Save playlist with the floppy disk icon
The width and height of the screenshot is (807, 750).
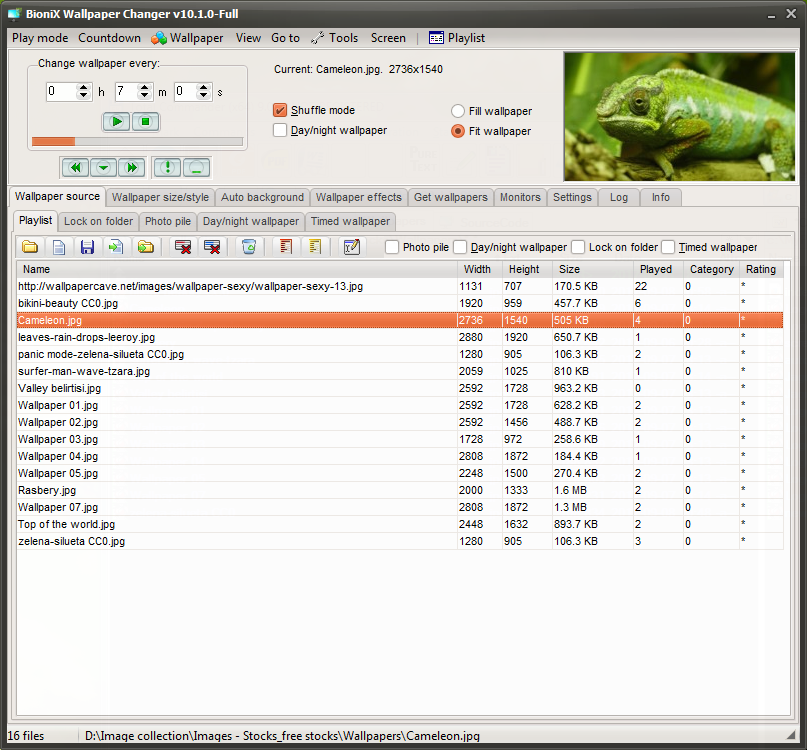(87, 247)
